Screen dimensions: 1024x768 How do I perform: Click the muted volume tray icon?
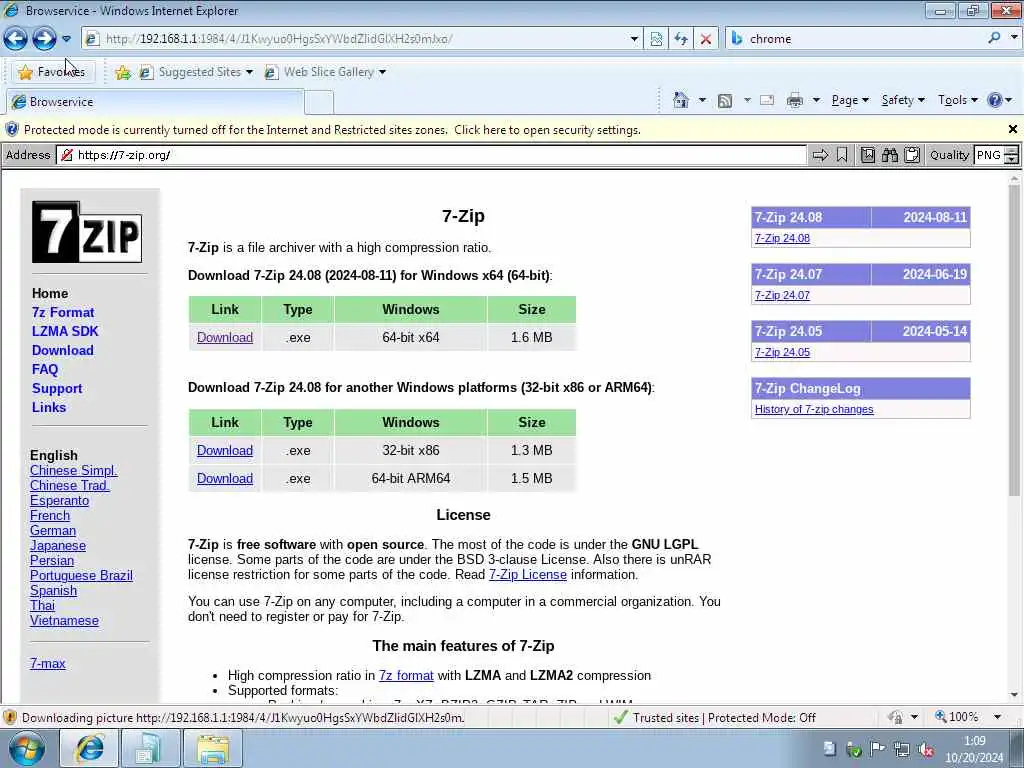[925, 750]
